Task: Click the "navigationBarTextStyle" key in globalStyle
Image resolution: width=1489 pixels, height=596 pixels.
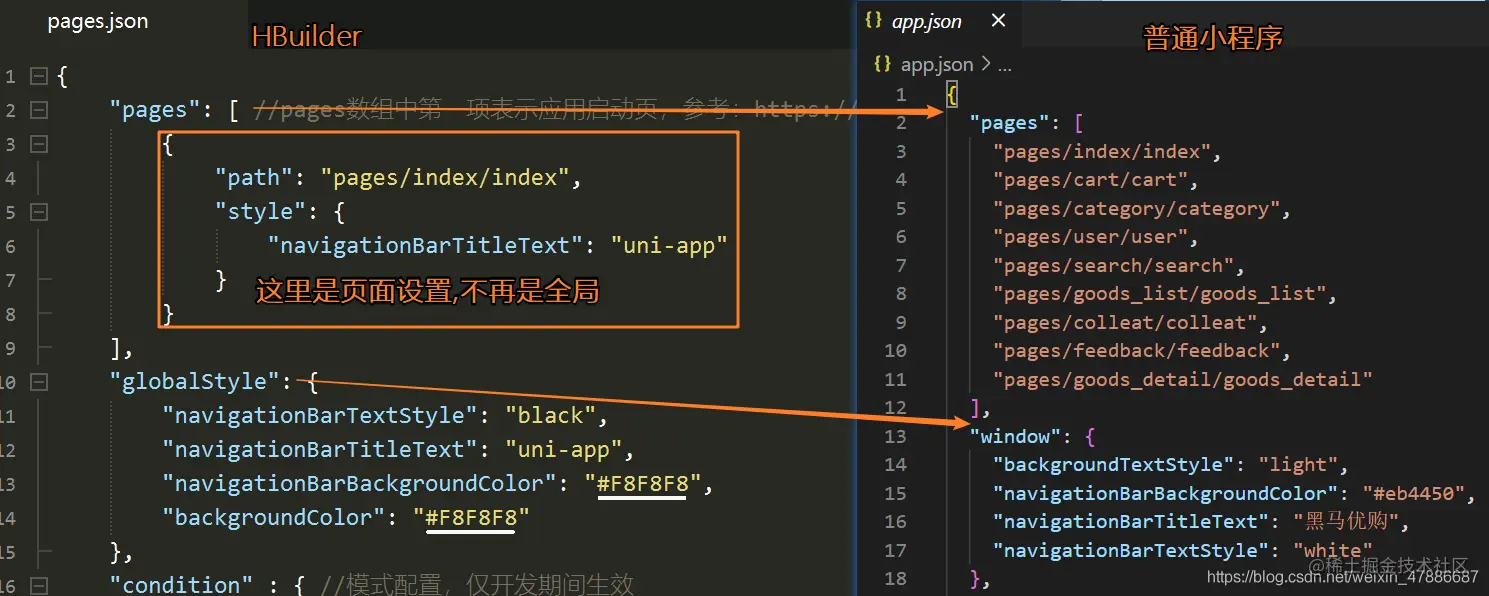Action: pyautogui.click(x=320, y=416)
